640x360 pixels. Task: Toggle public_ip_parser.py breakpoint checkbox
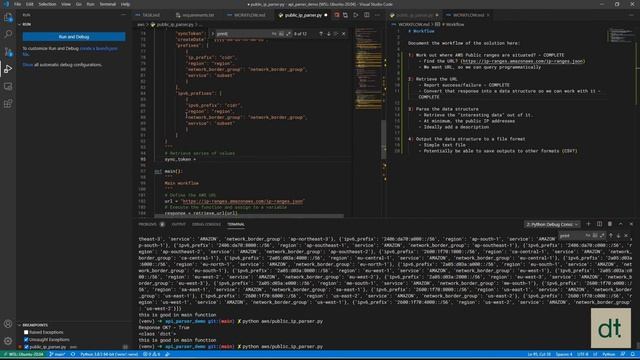[x=26, y=347]
